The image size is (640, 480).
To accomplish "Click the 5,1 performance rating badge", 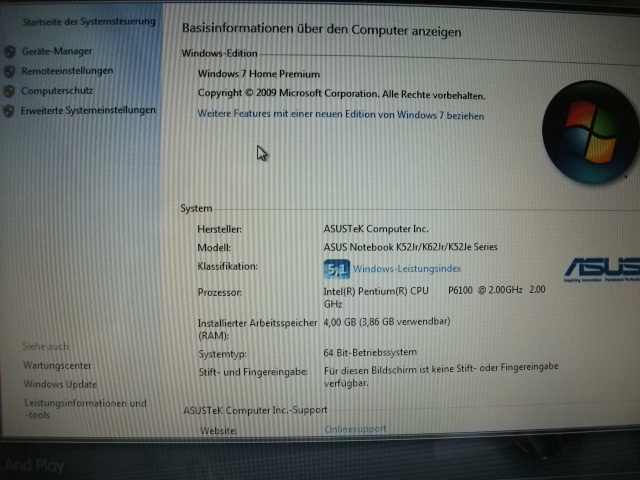I will point(336,268).
